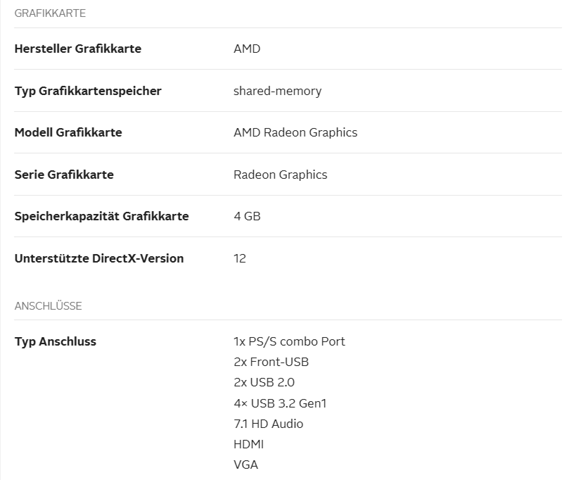Click the 4× USB 3.2 Gen1 entry
Viewport: 569px width, 480px height.
[280, 403]
